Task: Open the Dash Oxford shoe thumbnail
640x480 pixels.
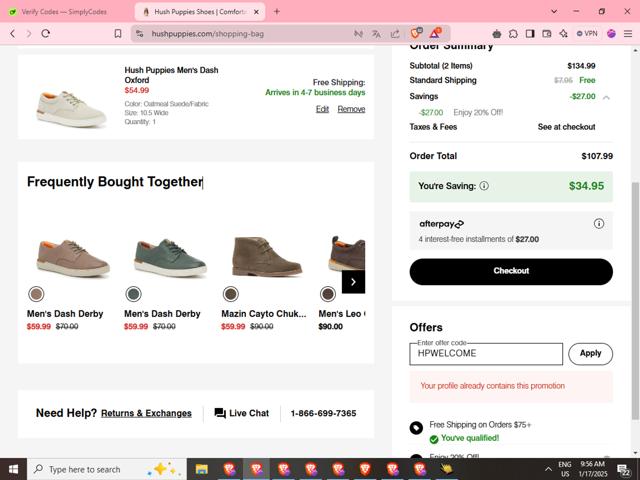Action: point(71,109)
